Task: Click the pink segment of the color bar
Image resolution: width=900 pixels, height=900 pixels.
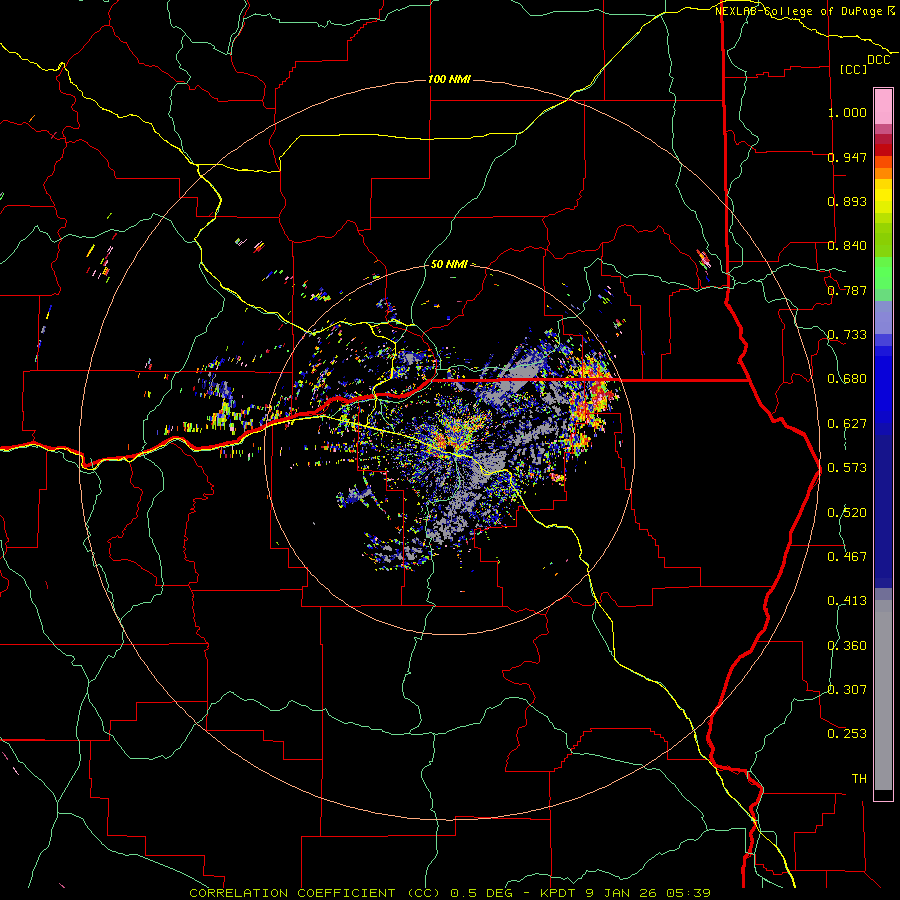Action: tap(883, 107)
